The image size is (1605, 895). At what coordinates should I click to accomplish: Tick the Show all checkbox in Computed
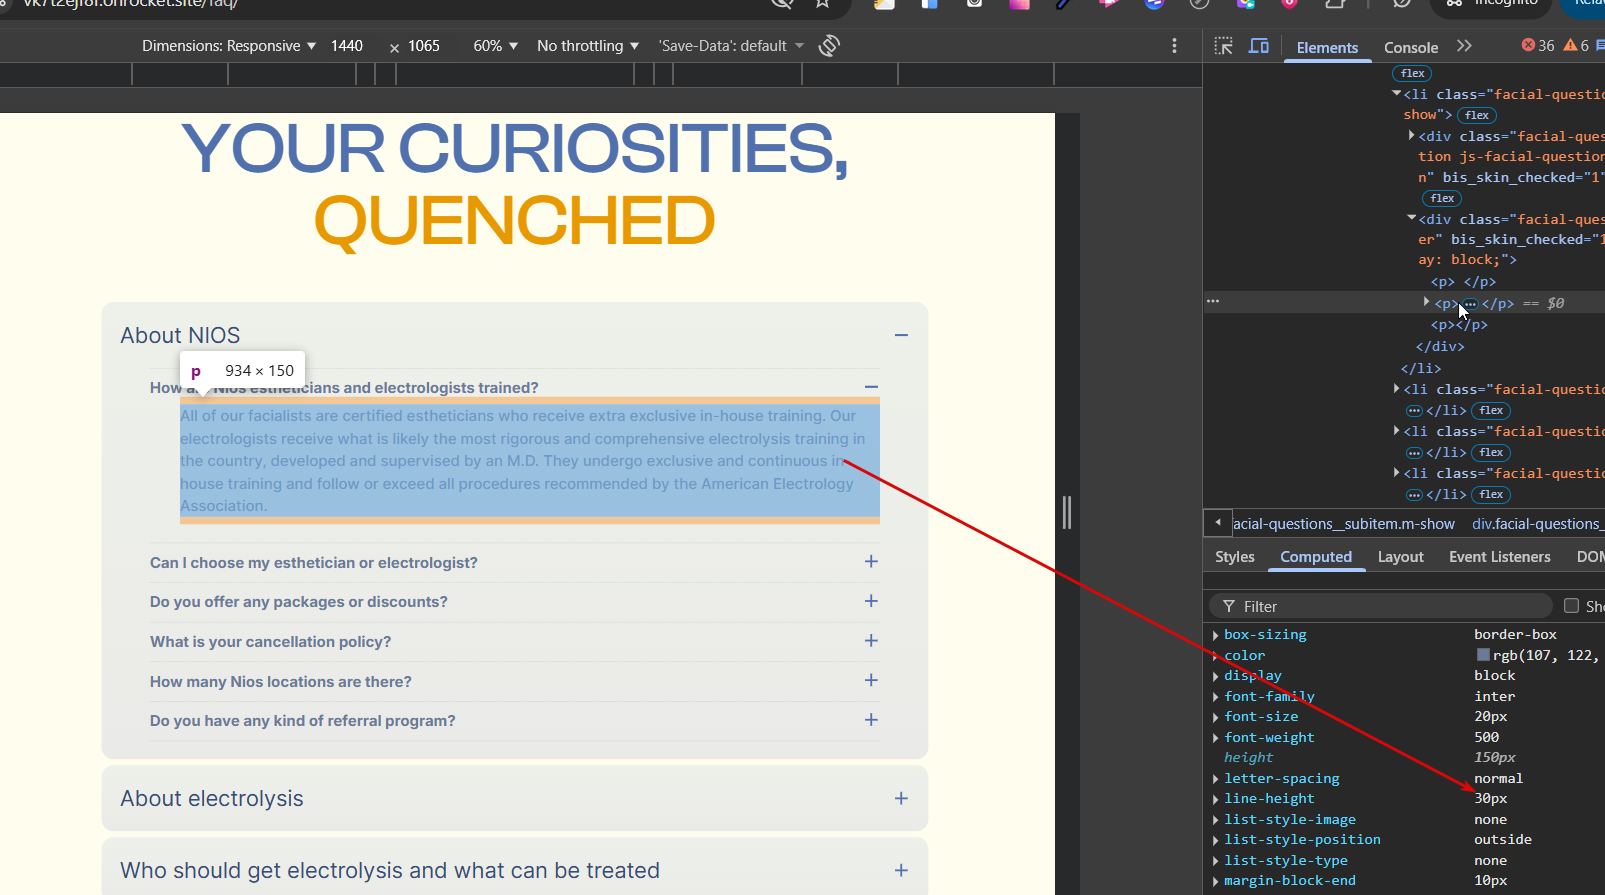click(1571, 606)
